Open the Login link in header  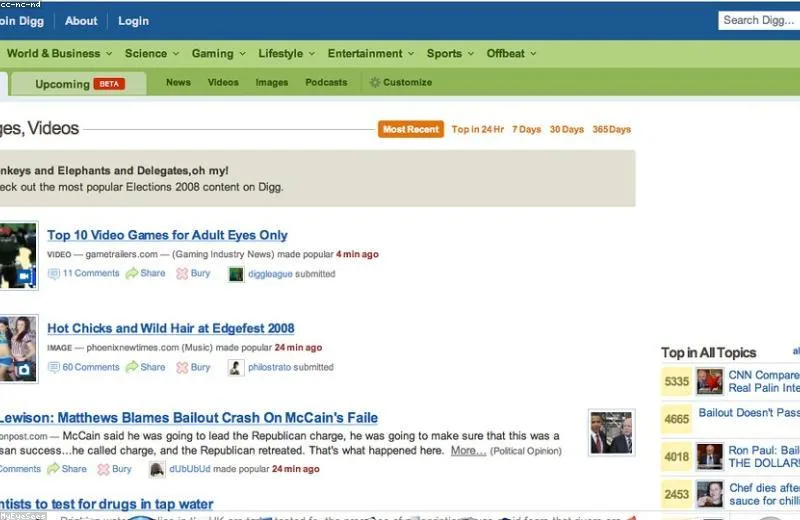pos(134,21)
